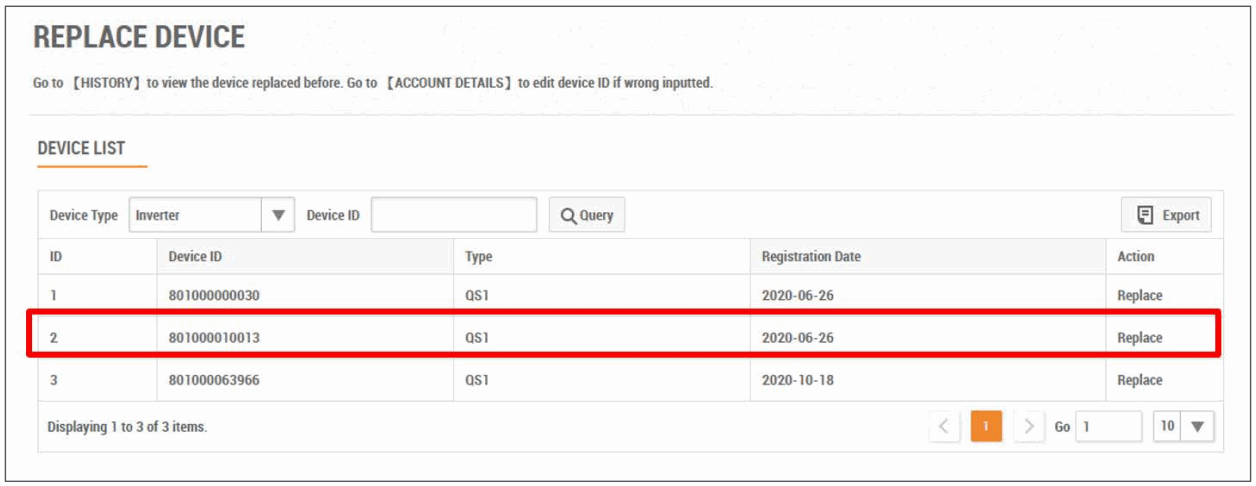Export the device list

point(1166,215)
